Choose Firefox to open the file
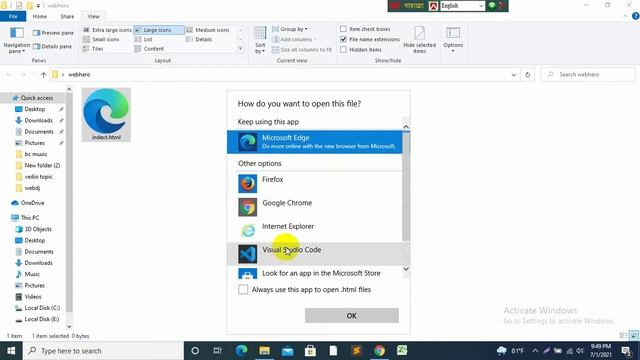The width and height of the screenshot is (640, 360). pyautogui.click(x=314, y=183)
